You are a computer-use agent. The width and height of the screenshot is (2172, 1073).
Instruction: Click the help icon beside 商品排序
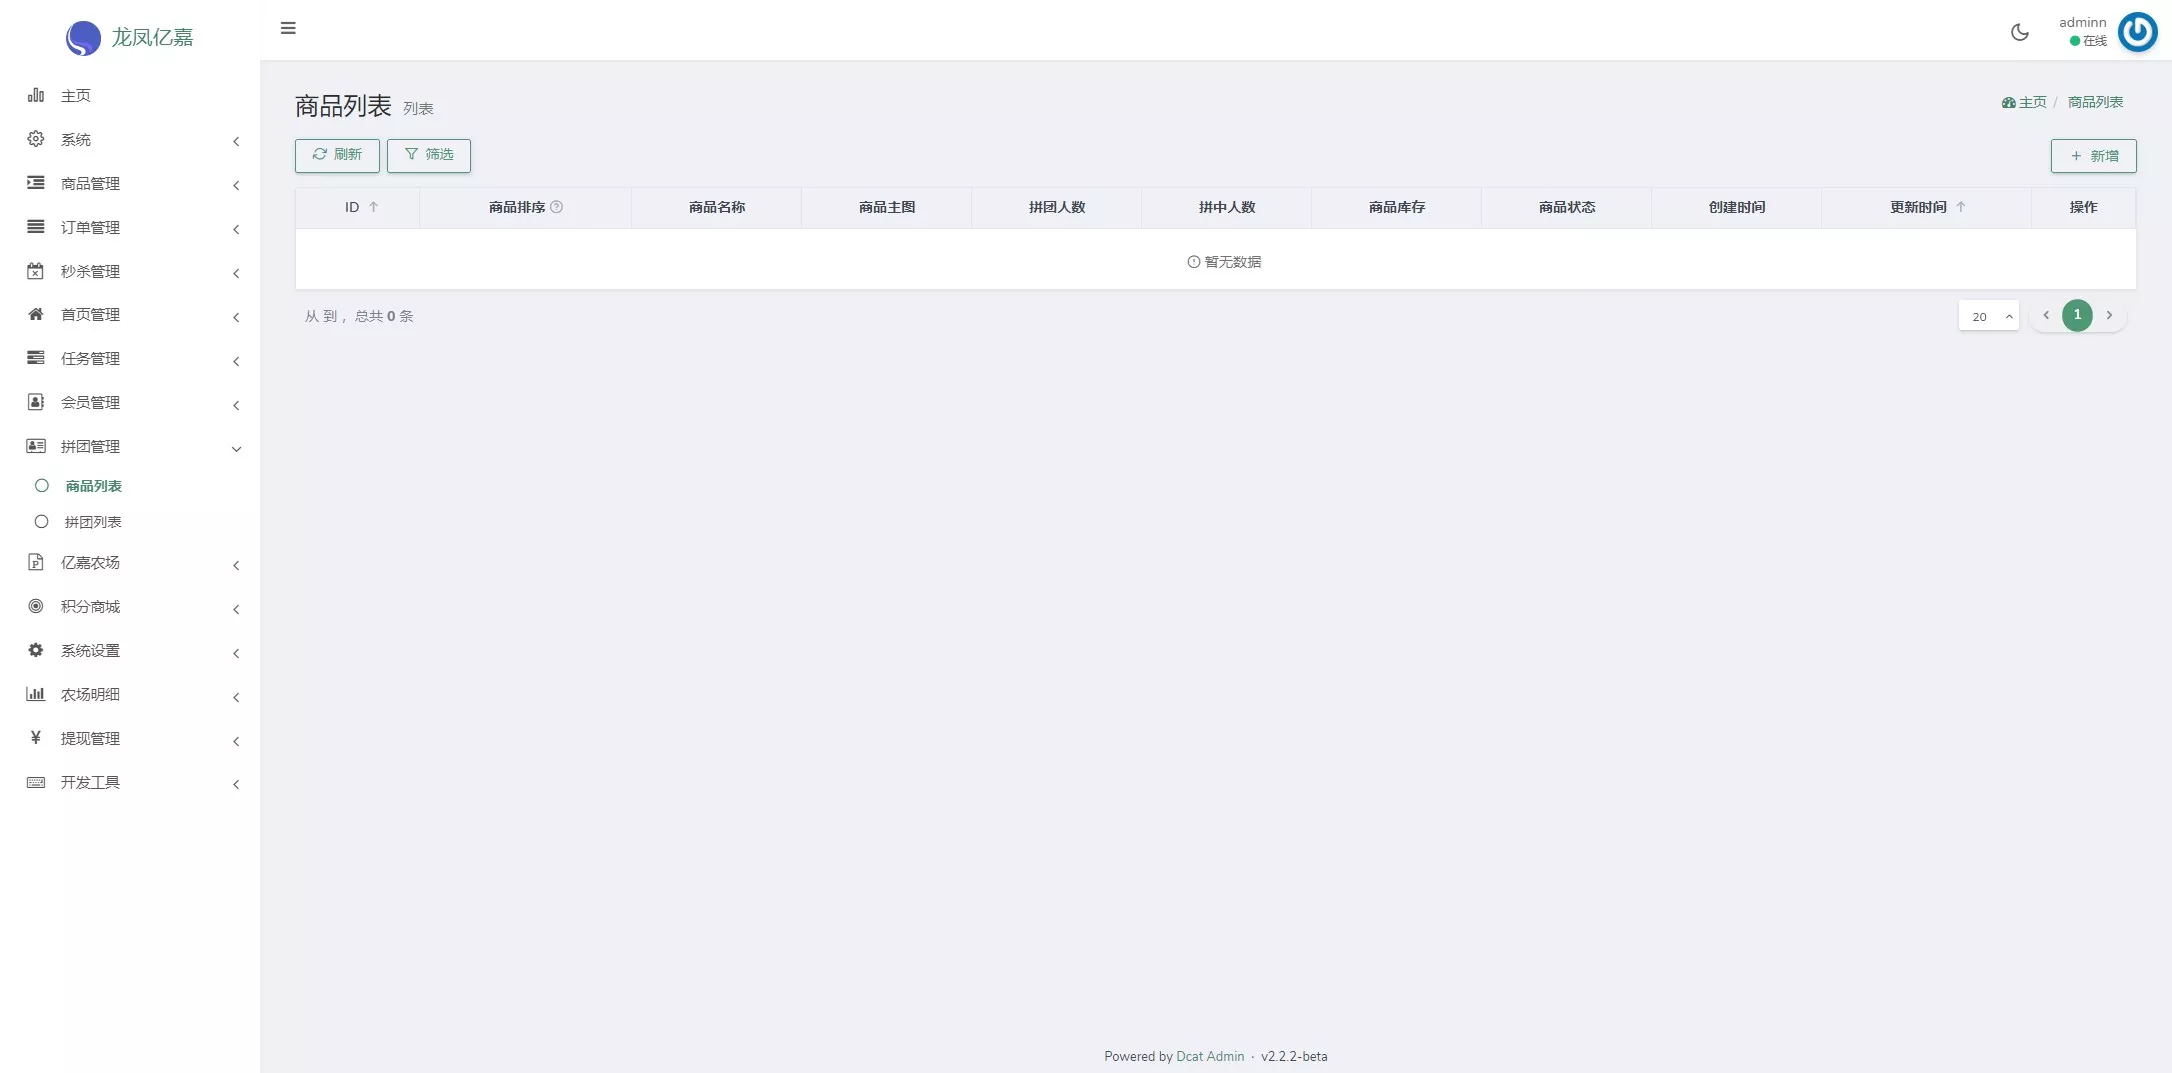(x=557, y=207)
